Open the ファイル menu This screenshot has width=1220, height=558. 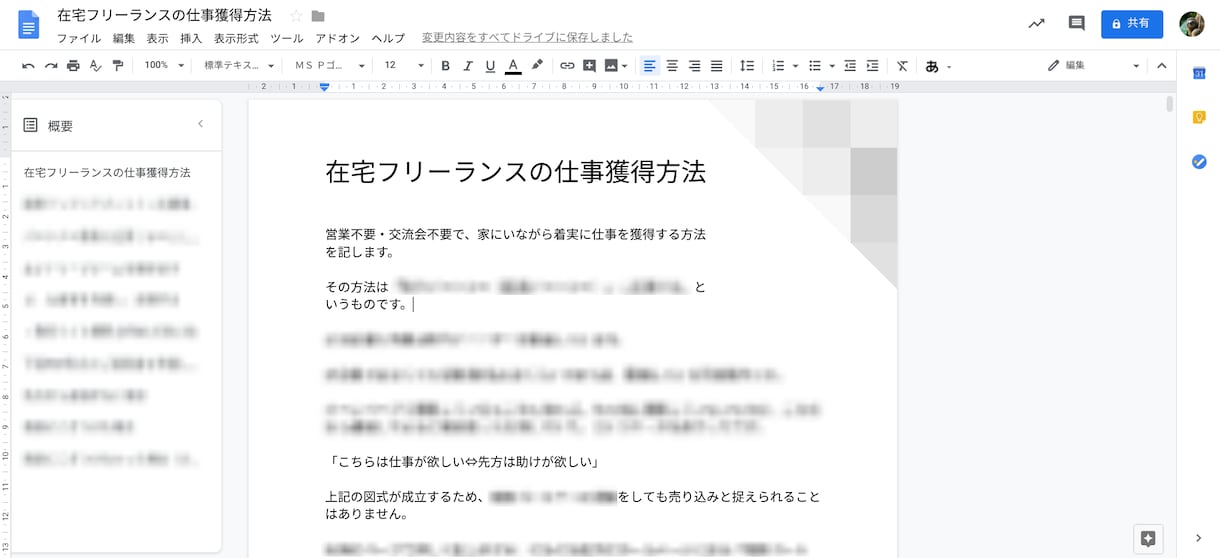tap(79, 38)
